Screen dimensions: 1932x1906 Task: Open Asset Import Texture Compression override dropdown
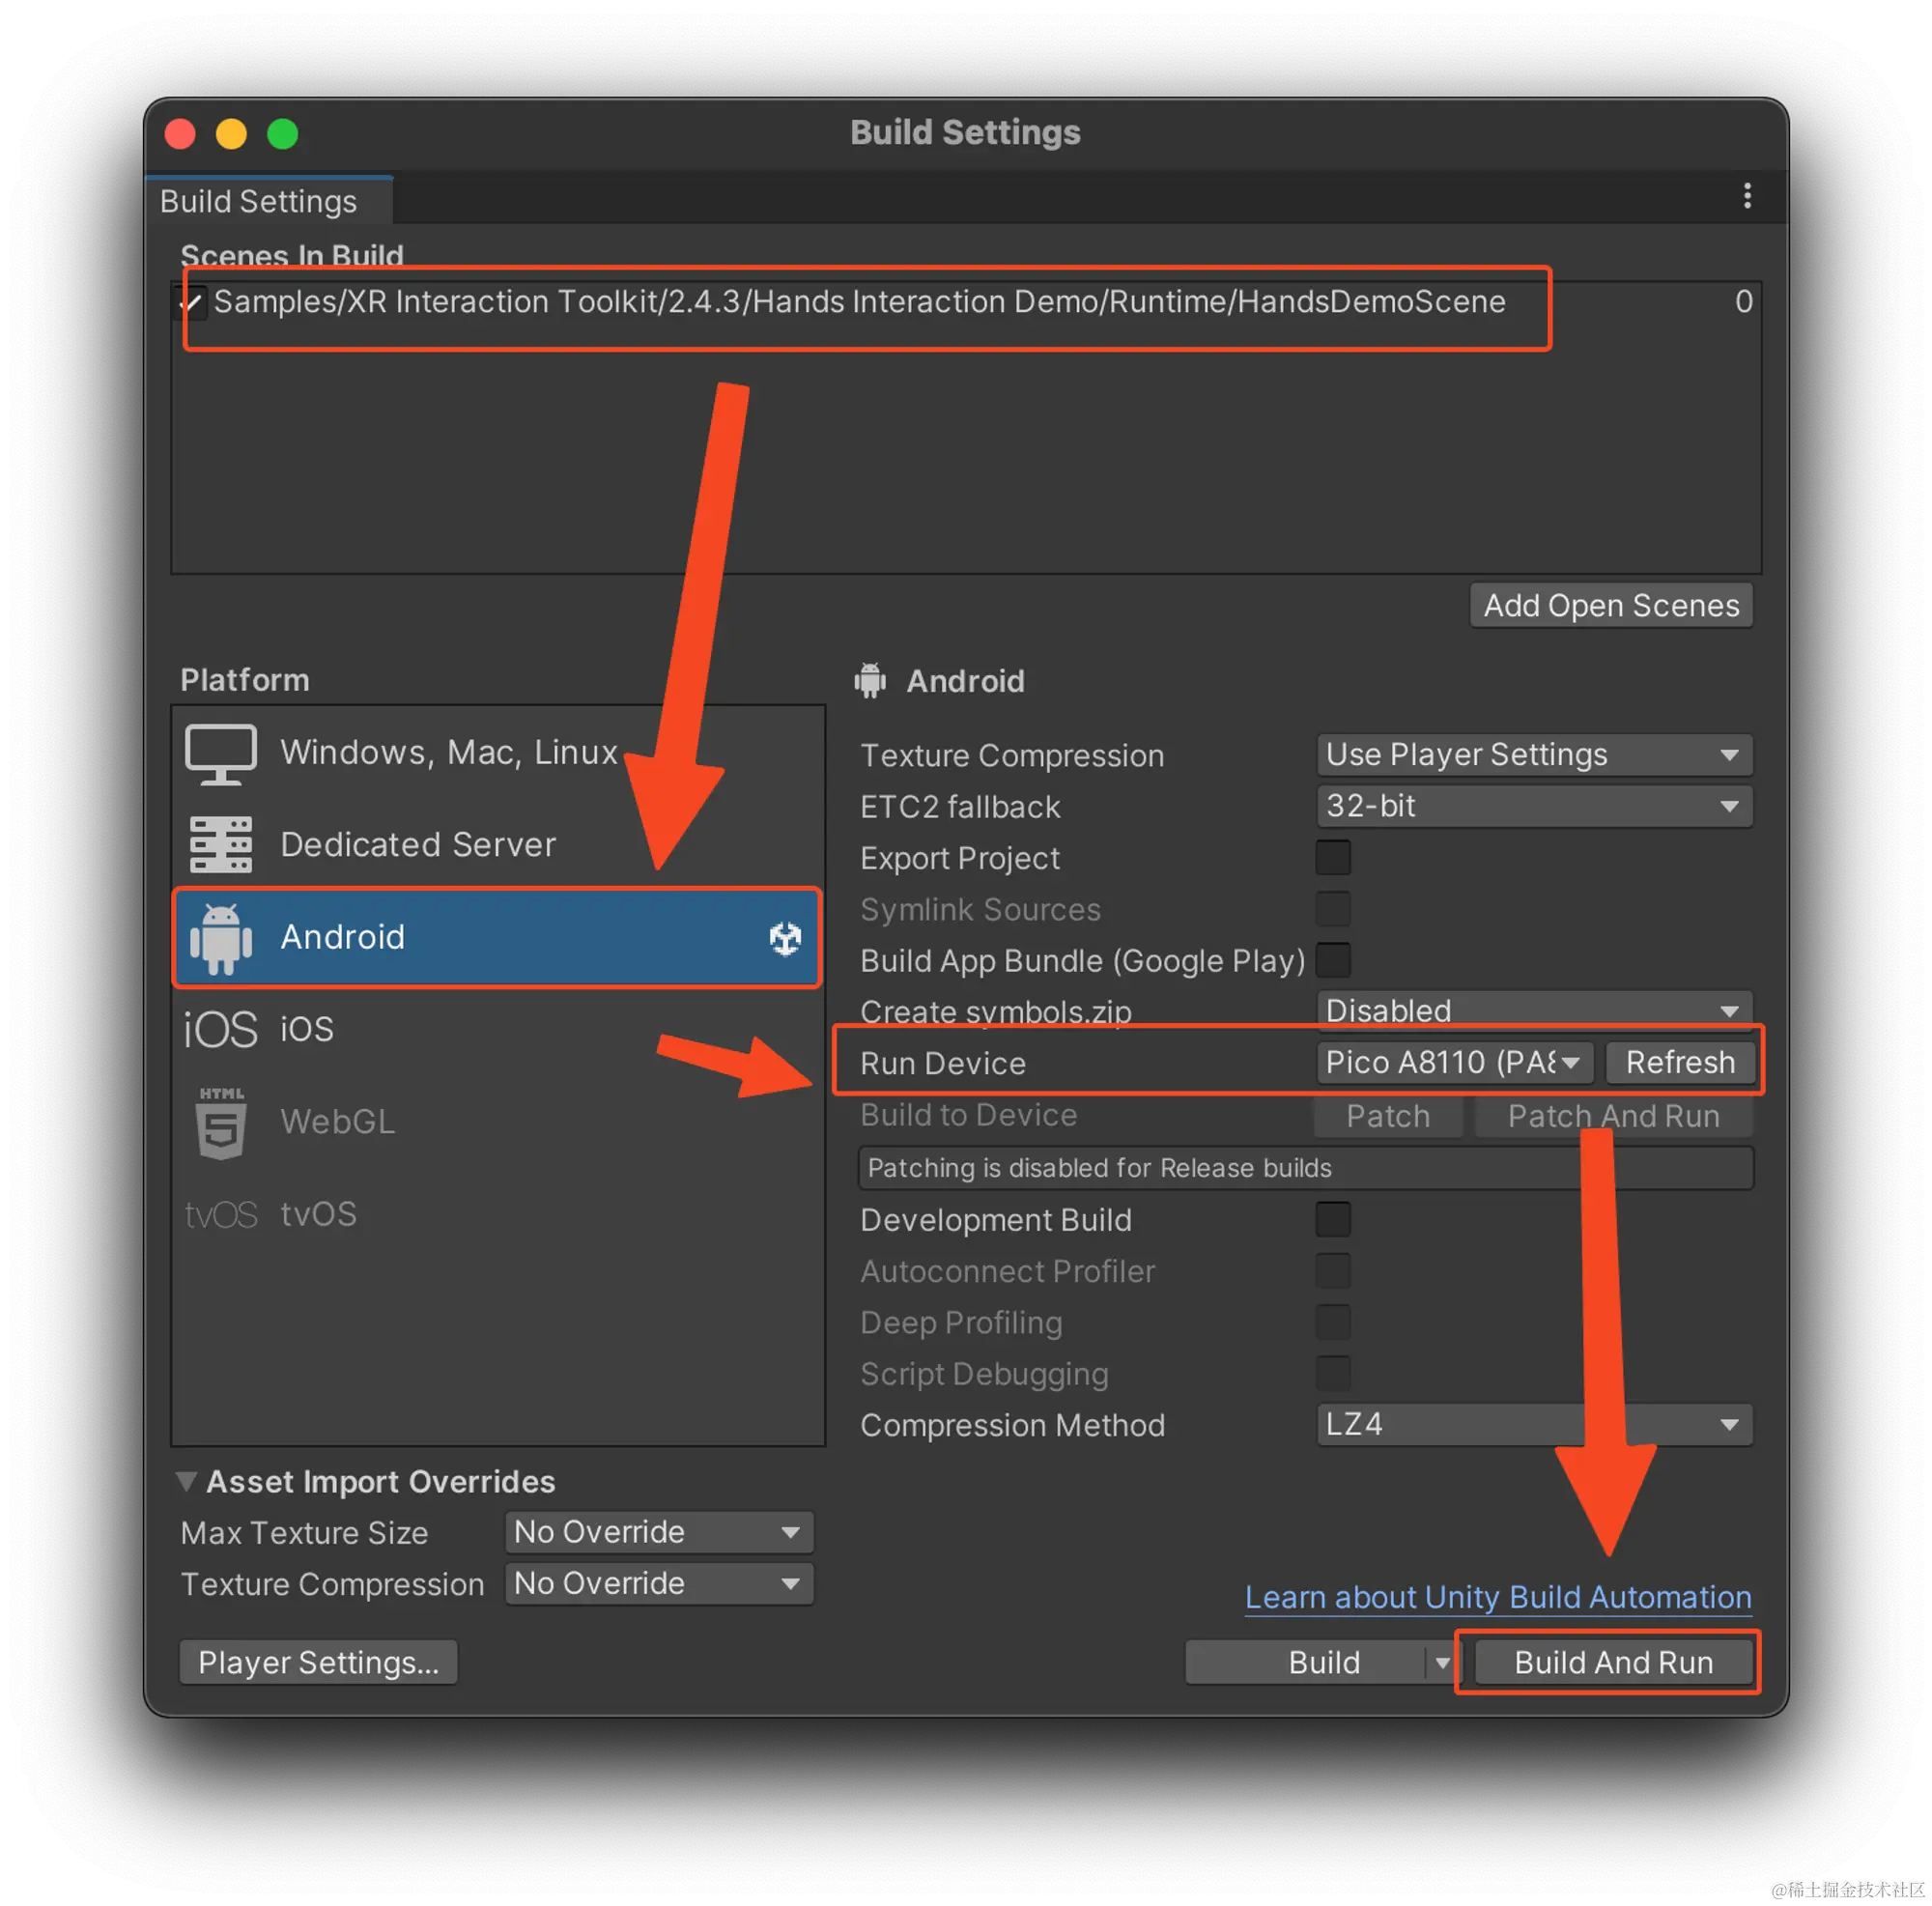(659, 1583)
